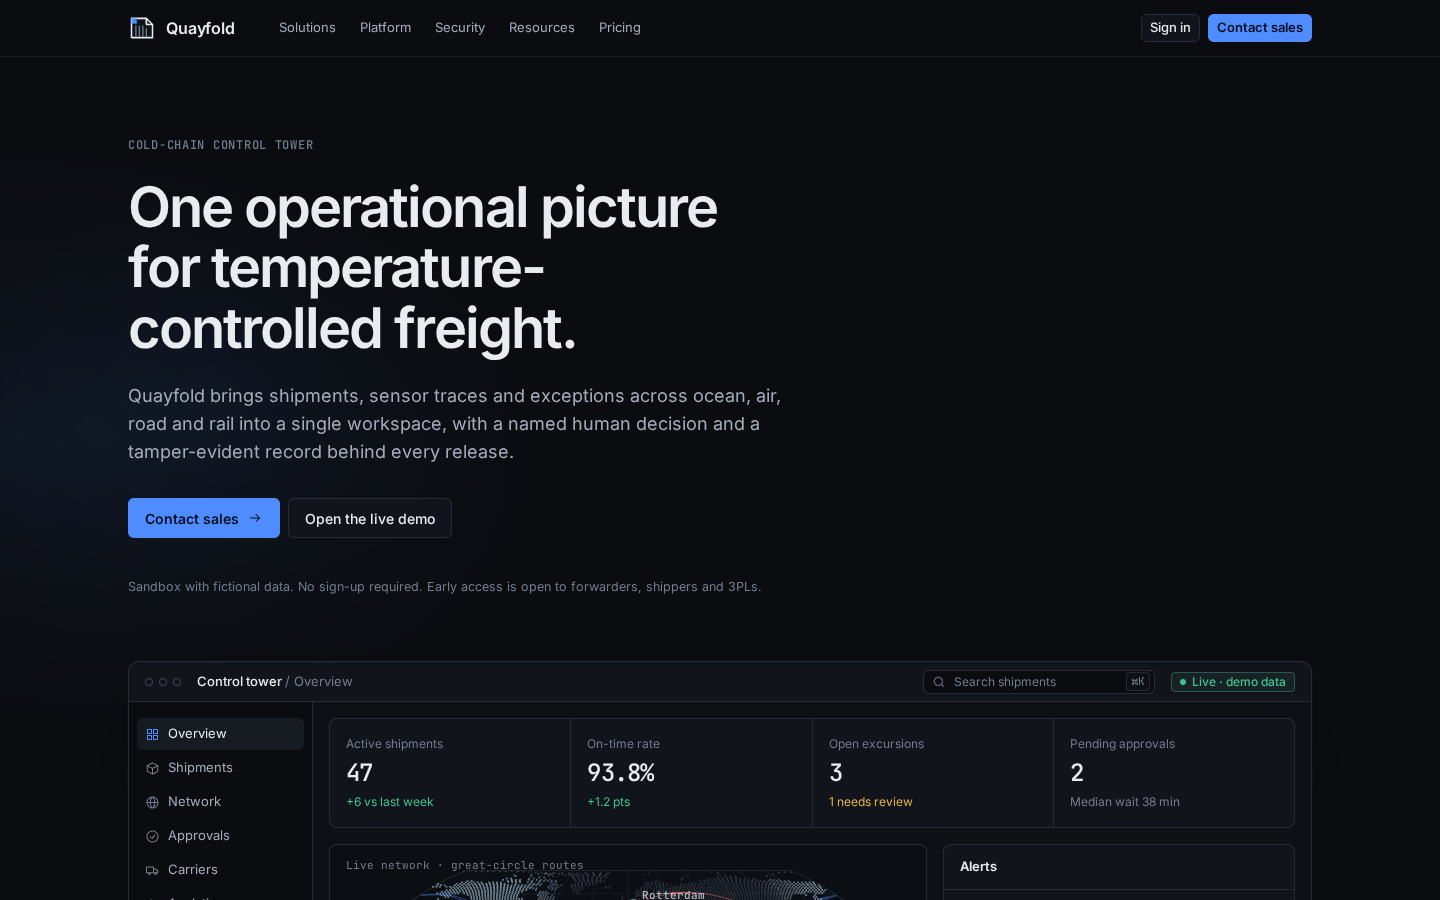Go to the Pricing page
Image resolution: width=1440 pixels, height=900 pixels.
click(x=620, y=28)
